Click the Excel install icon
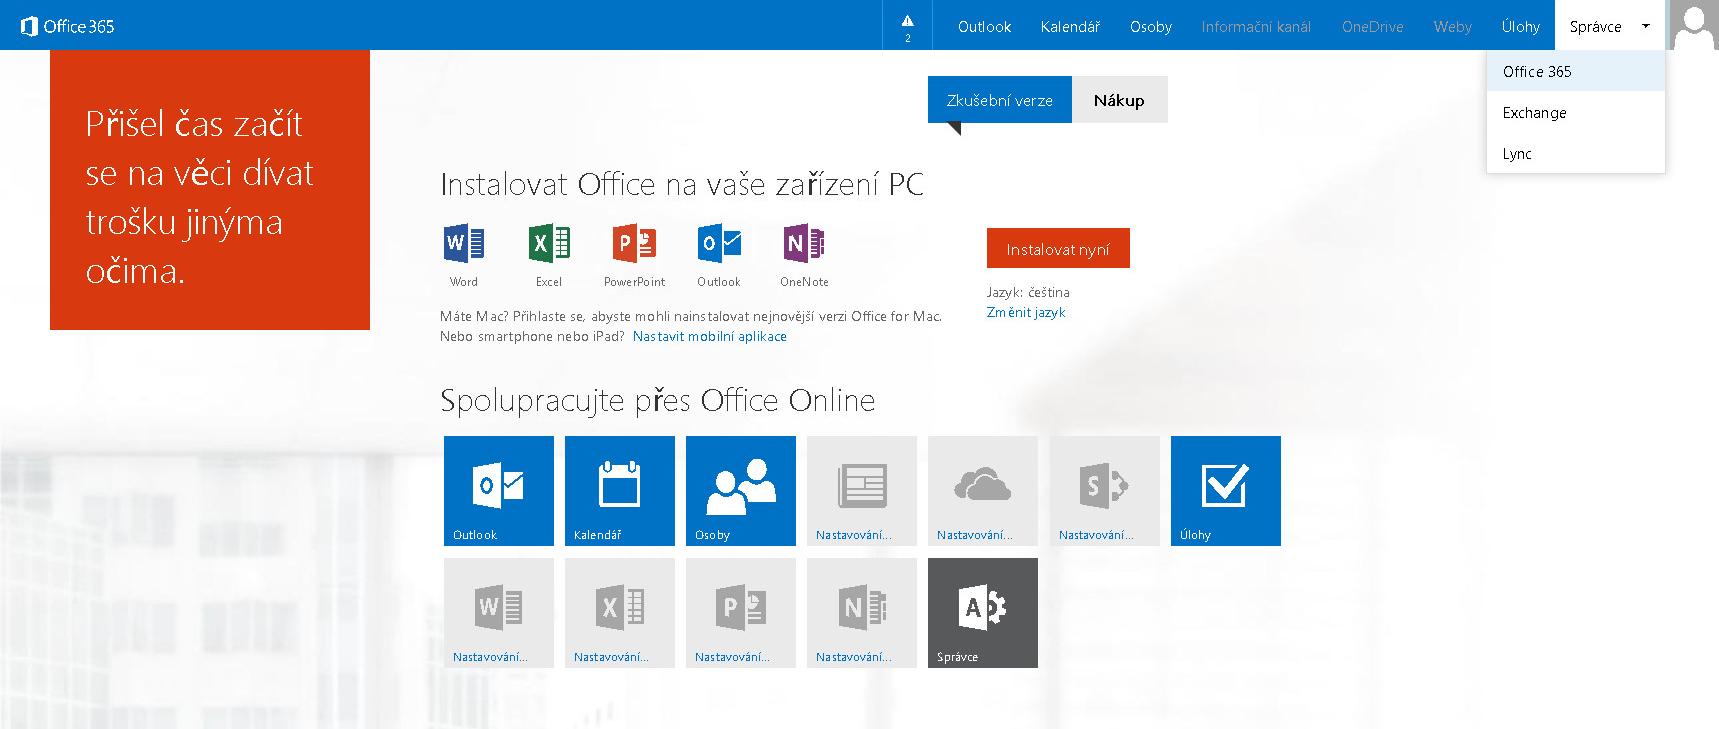Screen dimensions: 1719x729 pos(549,244)
